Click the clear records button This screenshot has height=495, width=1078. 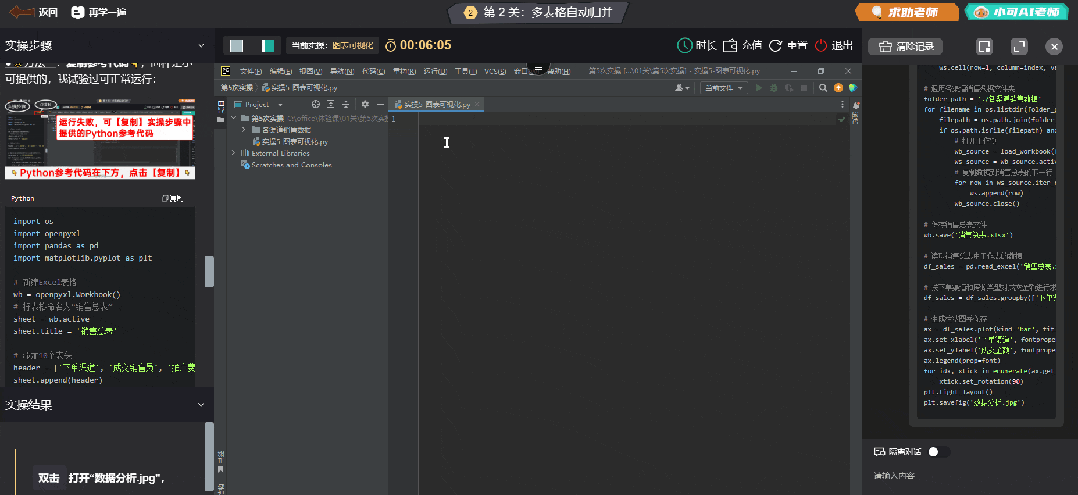(906, 46)
